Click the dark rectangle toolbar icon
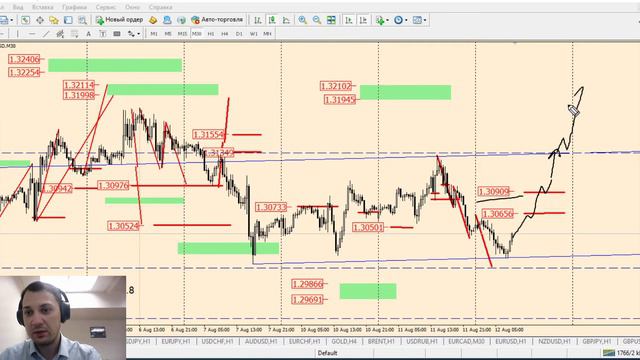This screenshot has height=360, width=640. click(x=117, y=34)
